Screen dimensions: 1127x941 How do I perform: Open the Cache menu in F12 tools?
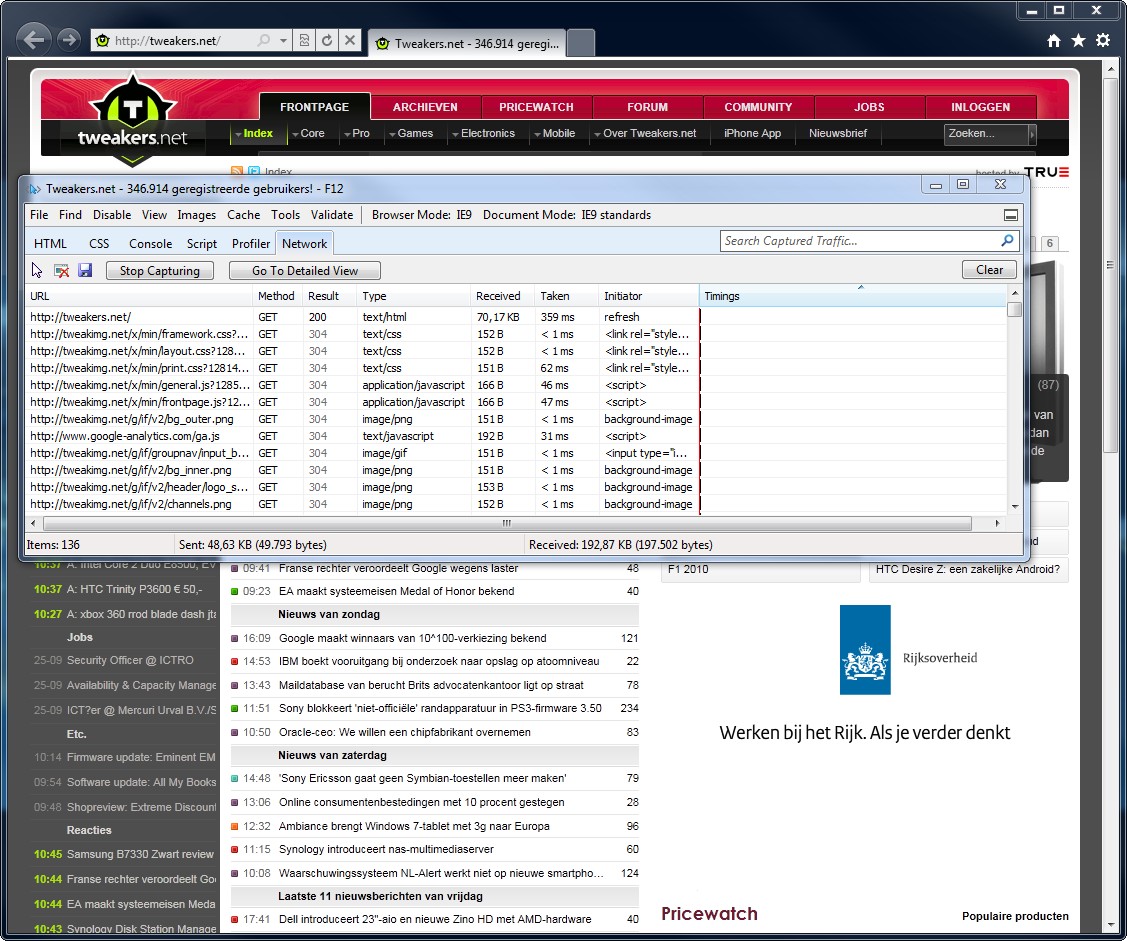pos(244,215)
